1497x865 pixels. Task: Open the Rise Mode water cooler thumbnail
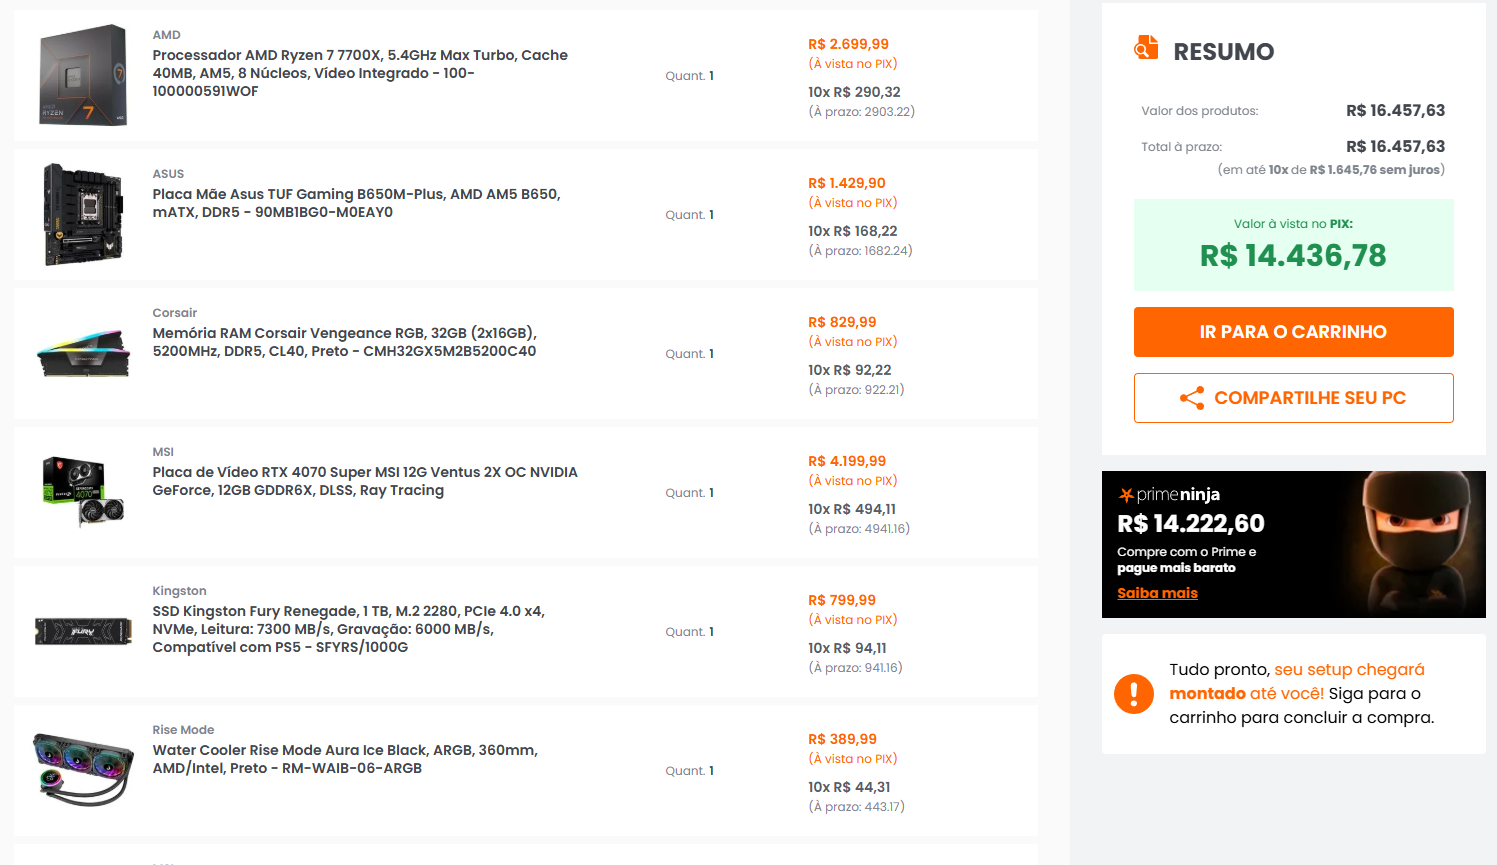click(83, 770)
